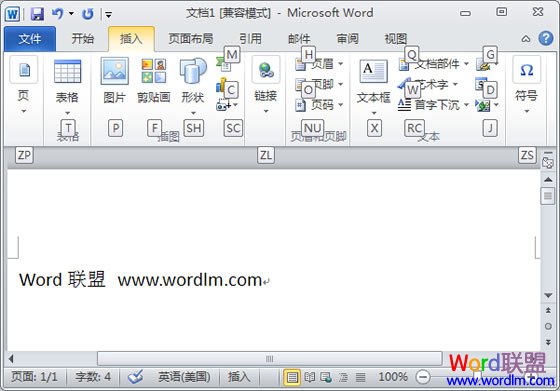Insert SmartArt graphic icon
Image resolution: width=560 pixels, height=391 pixels.
[223, 64]
